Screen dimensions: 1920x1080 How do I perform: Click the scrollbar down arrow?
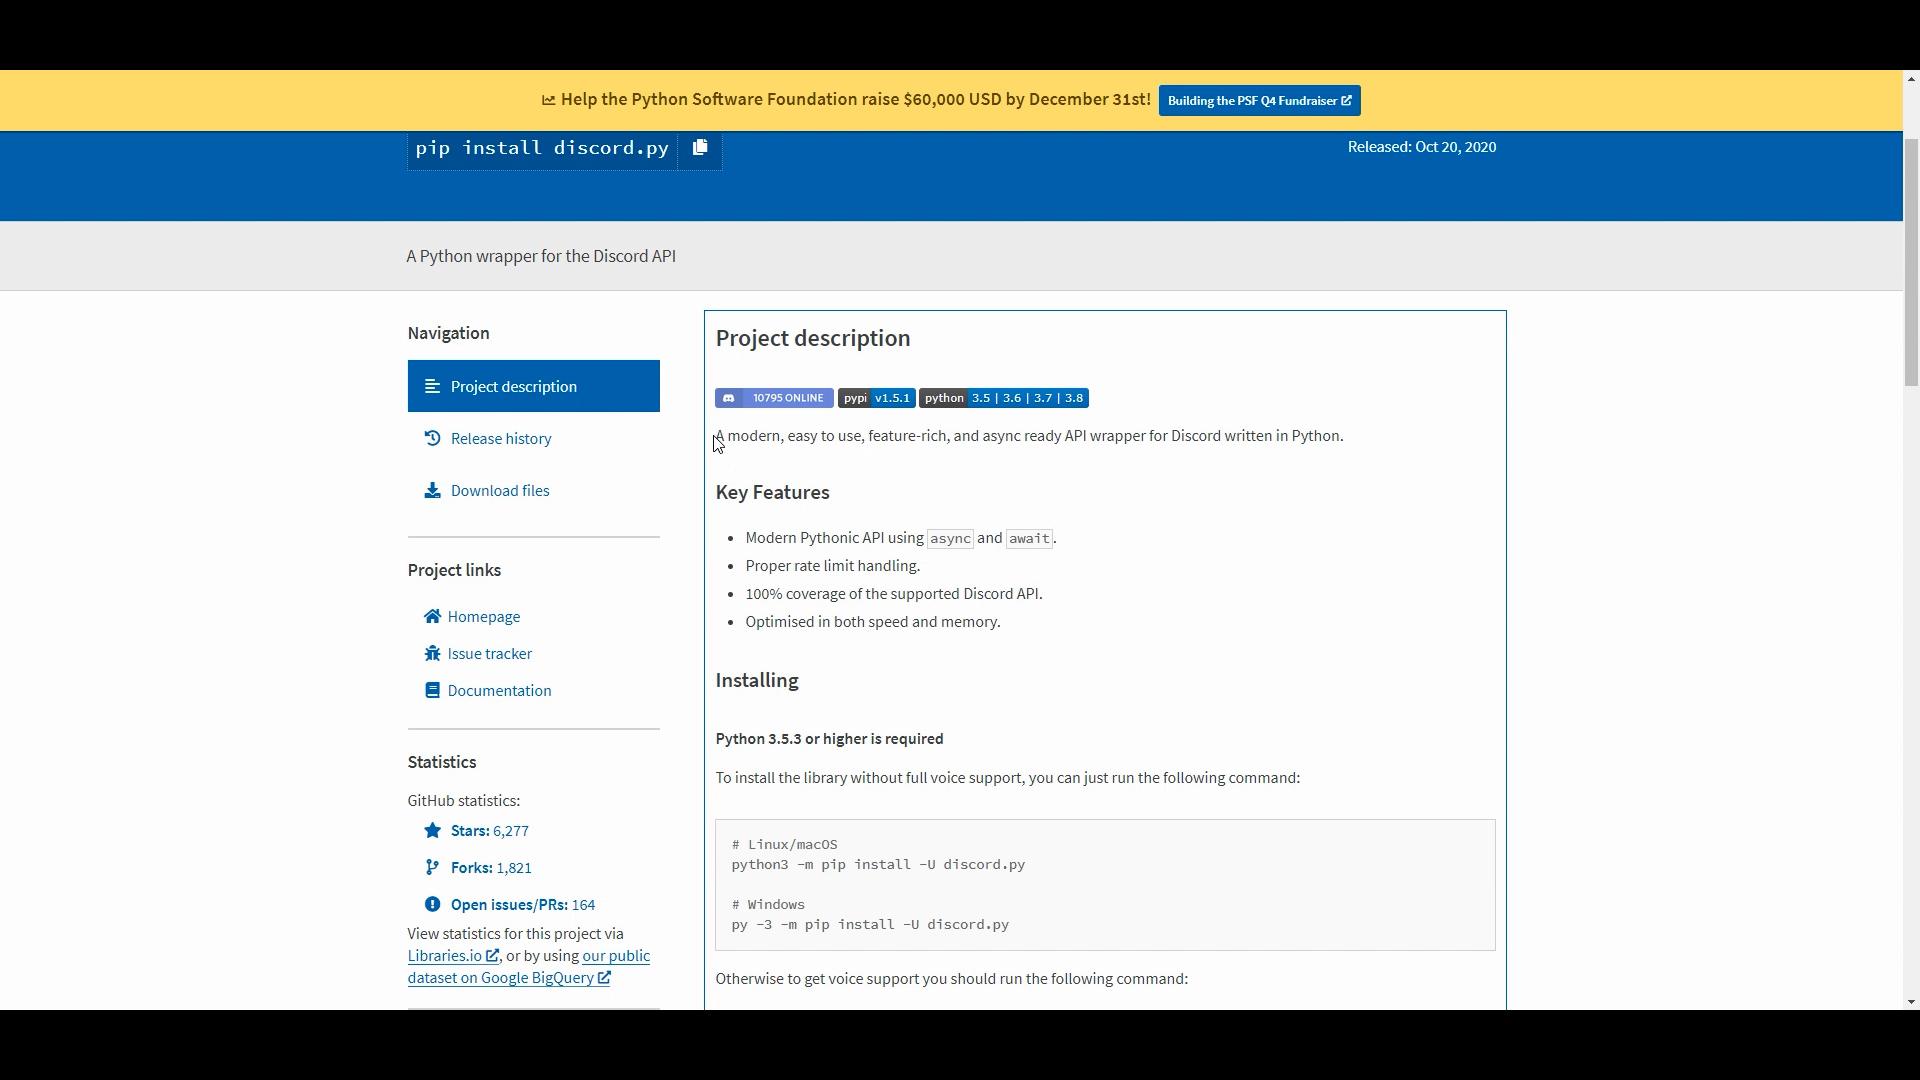pyautogui.click(x=1911, y=1002)
